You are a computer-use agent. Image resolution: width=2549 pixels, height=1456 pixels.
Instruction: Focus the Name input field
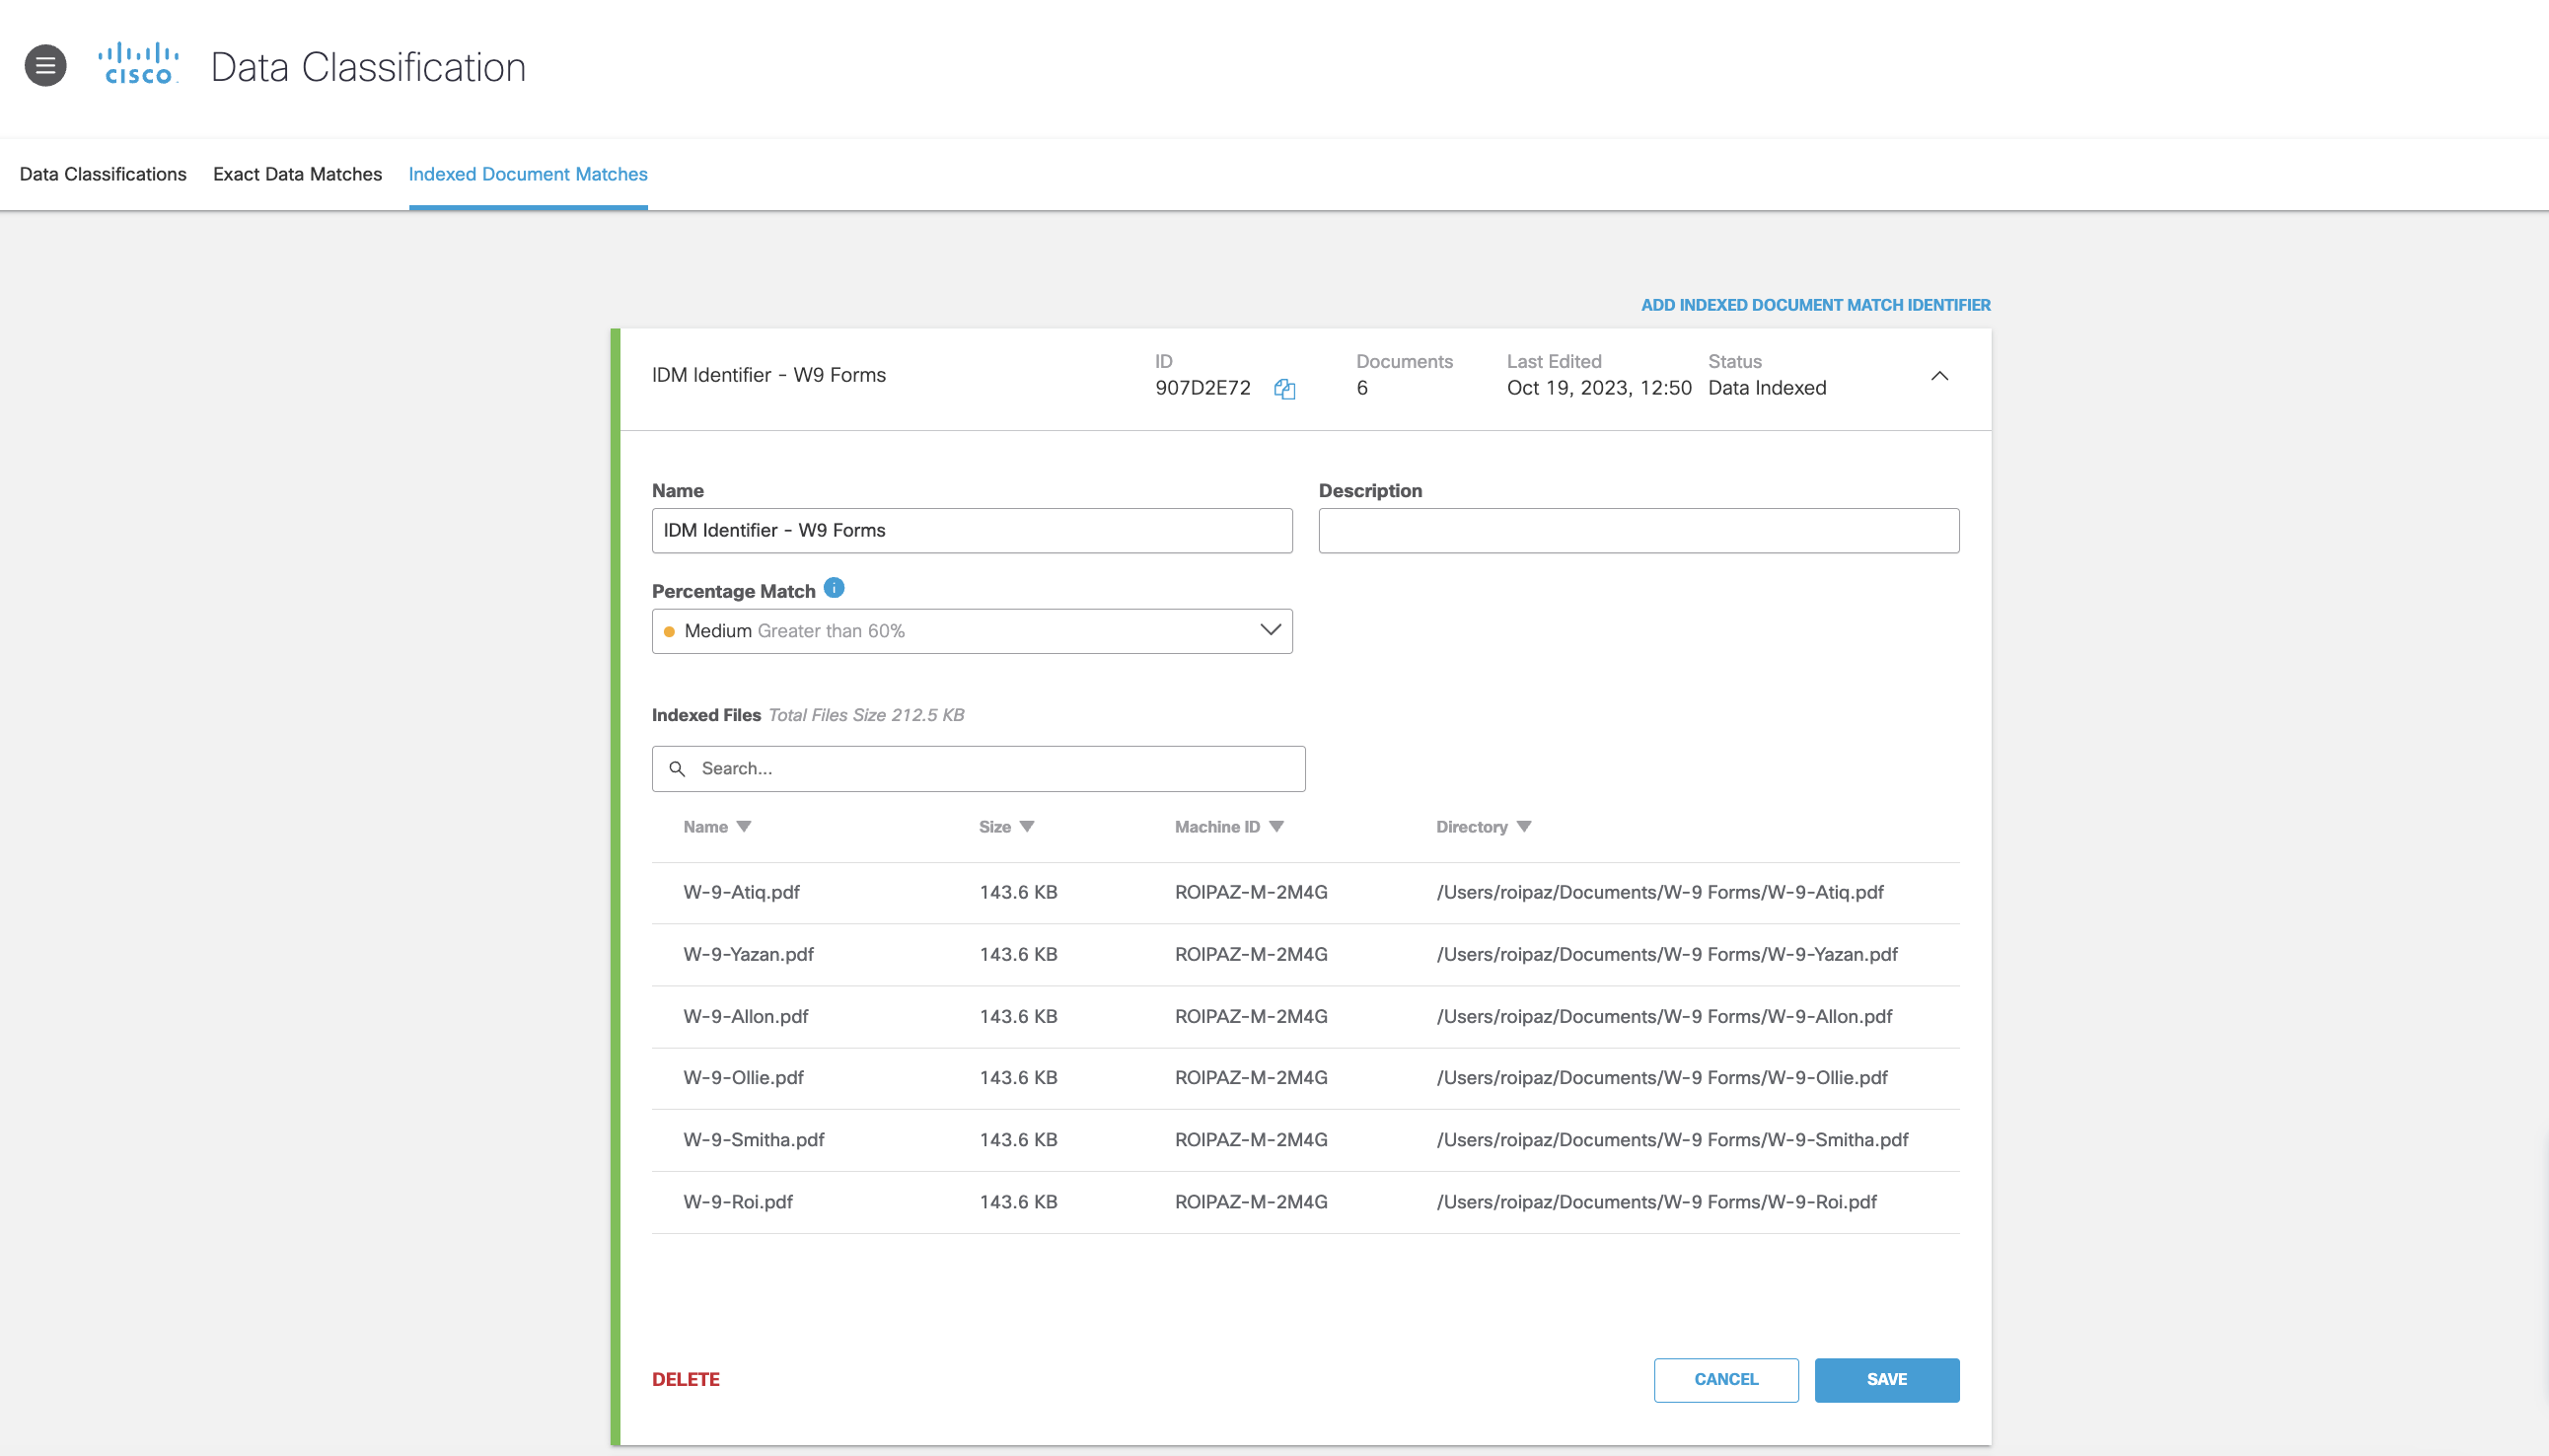tap(972, 531)
